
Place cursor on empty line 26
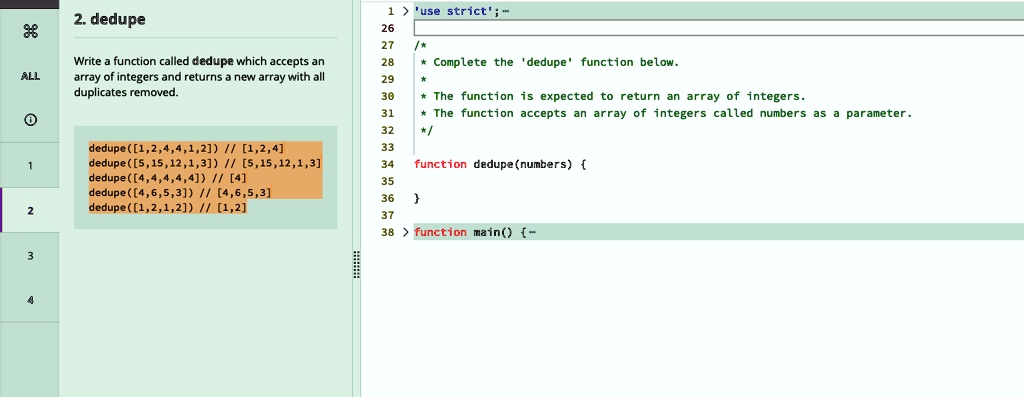(718, 28)
